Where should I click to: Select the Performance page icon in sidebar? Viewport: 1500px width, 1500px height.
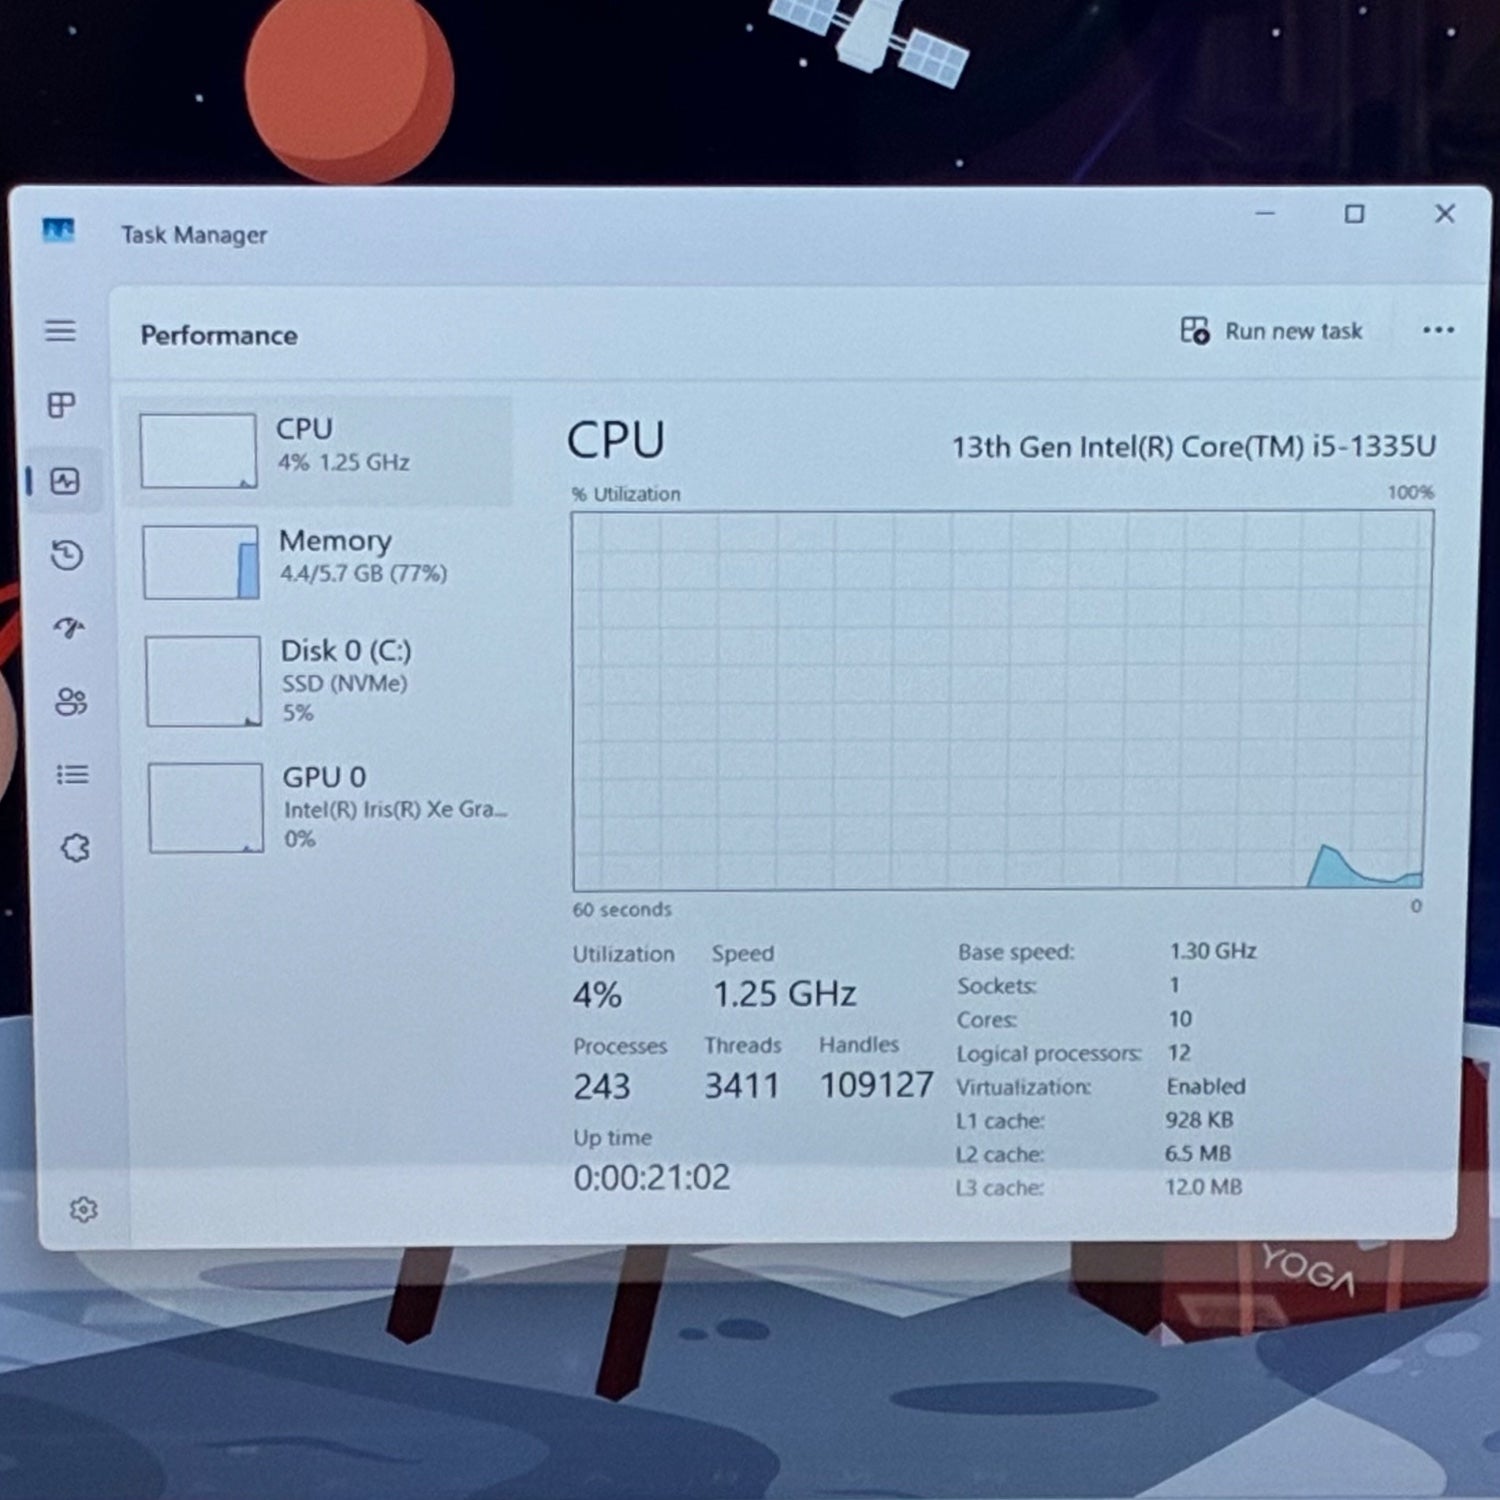click(65, 481)
